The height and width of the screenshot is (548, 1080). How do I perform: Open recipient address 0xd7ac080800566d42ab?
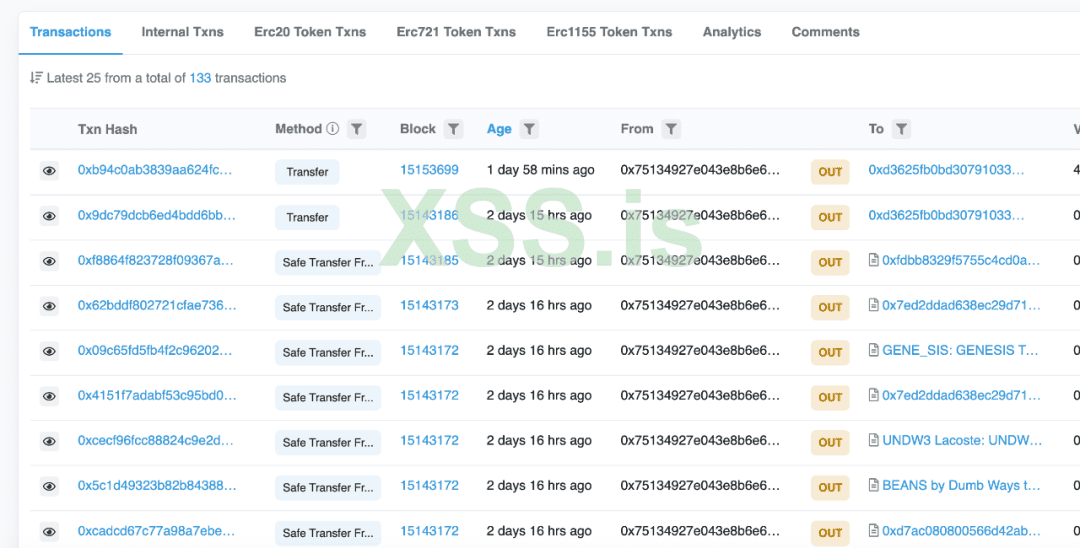[x=962, y=531]
